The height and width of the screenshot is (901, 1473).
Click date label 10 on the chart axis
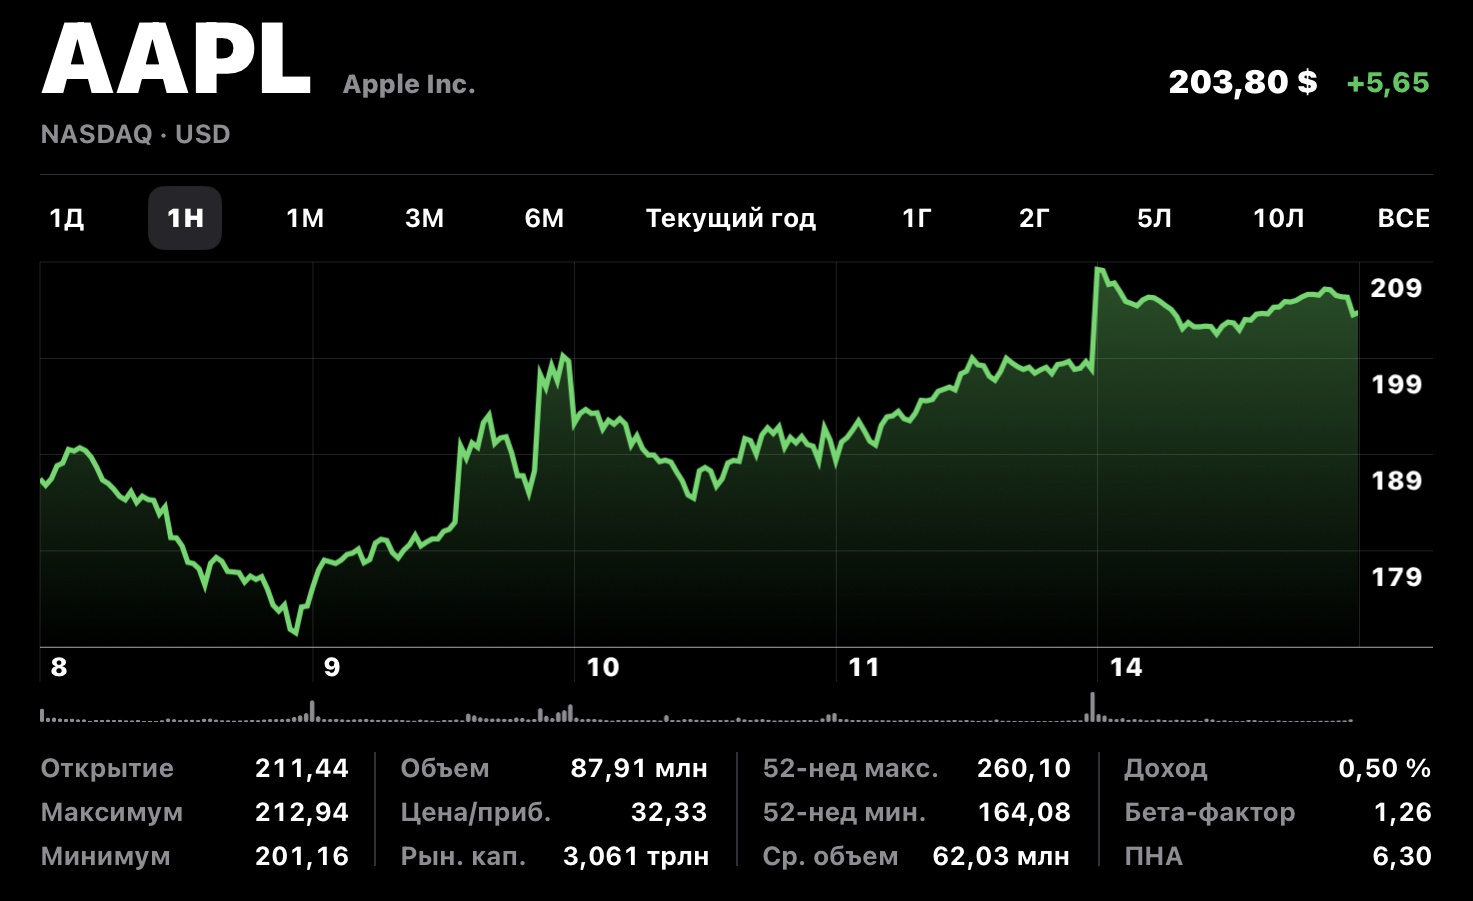[x=603, y=667]
